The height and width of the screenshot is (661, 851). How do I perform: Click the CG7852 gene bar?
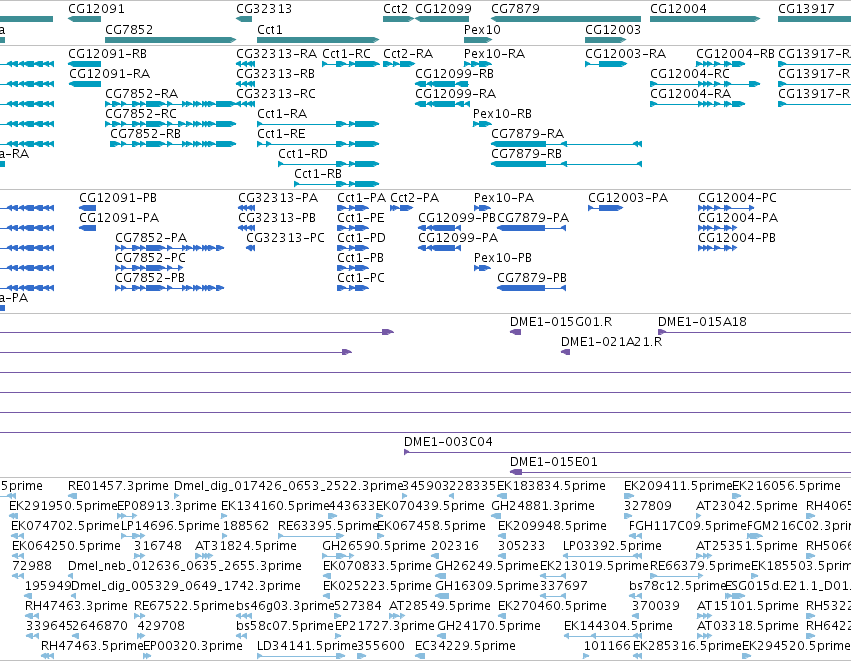pyautogui.click(x=170, y=40)
